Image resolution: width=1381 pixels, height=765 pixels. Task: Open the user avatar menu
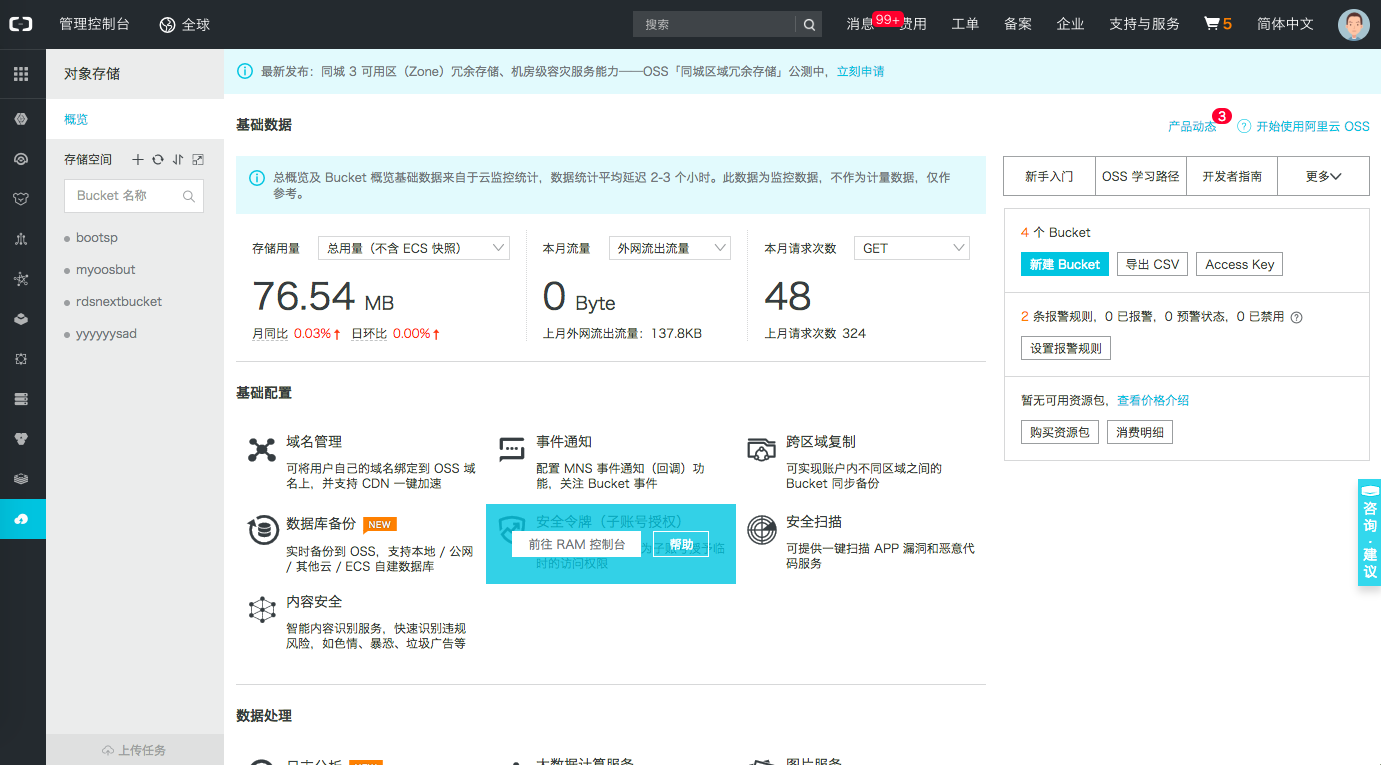click(x=1354, y=24)
